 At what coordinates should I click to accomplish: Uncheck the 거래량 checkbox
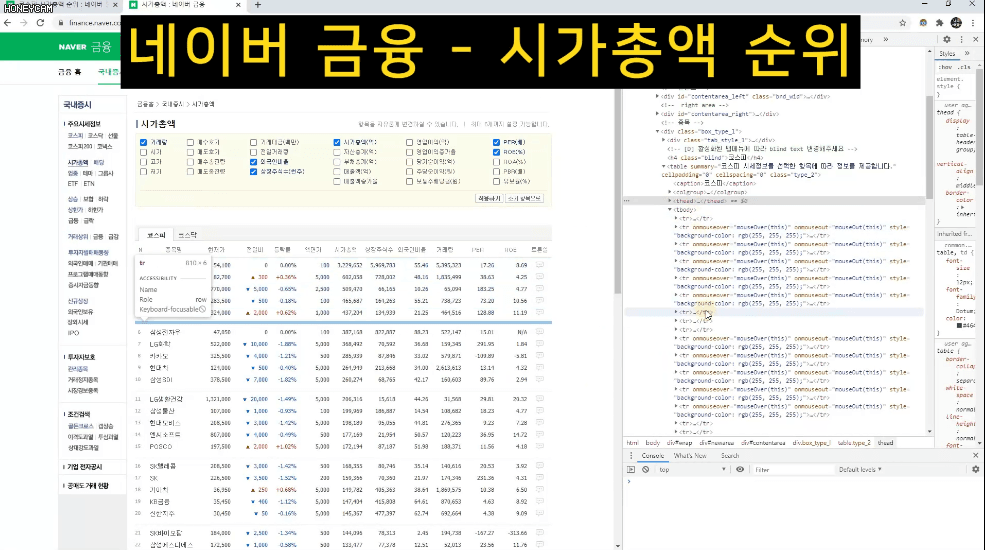[x=143, y=143]
